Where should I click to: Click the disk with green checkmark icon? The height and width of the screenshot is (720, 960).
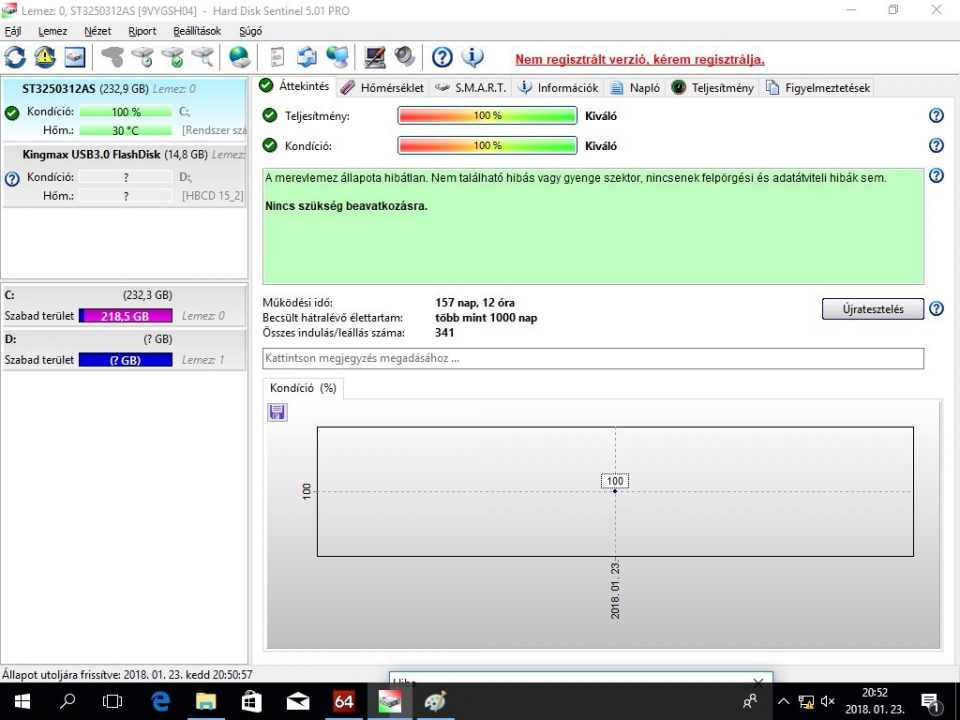coord(173,58)
